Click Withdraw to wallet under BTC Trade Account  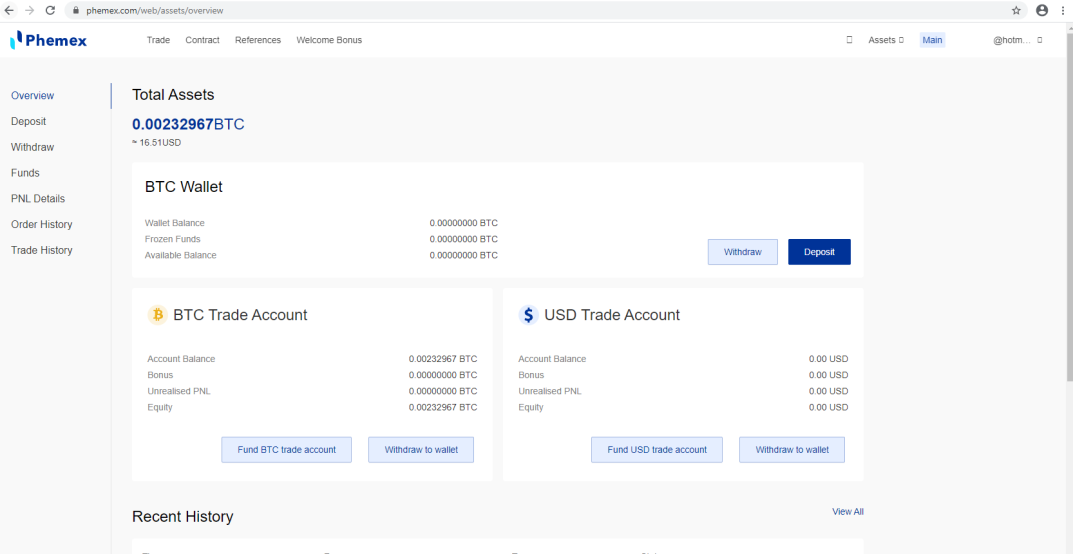tap(421, 450)
